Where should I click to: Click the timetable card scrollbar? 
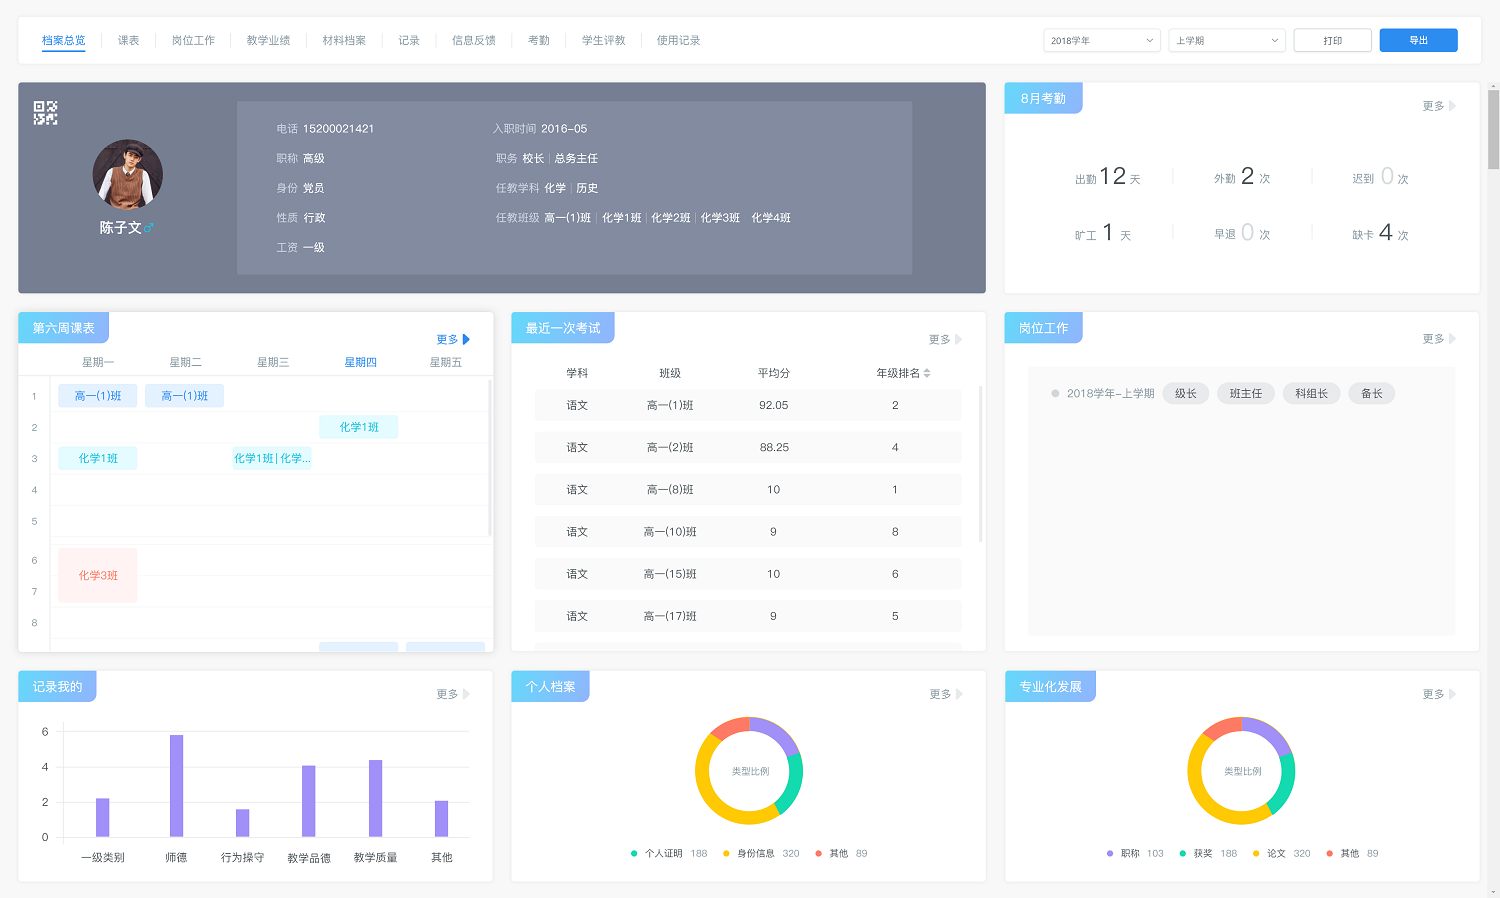click(490, 458)
